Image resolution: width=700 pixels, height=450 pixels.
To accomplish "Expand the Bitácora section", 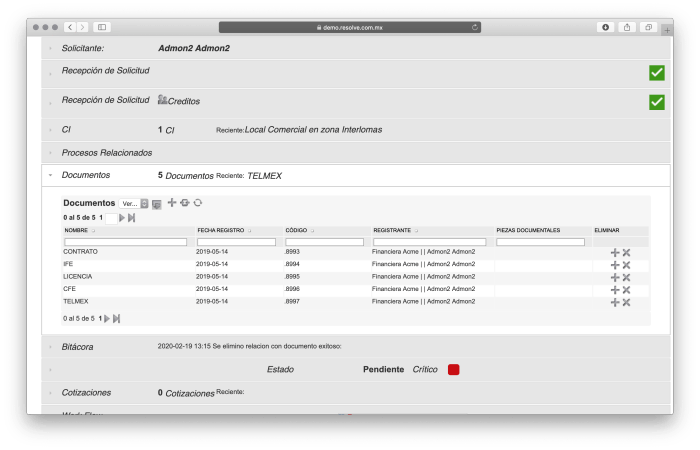I will [x=50, y=346].
